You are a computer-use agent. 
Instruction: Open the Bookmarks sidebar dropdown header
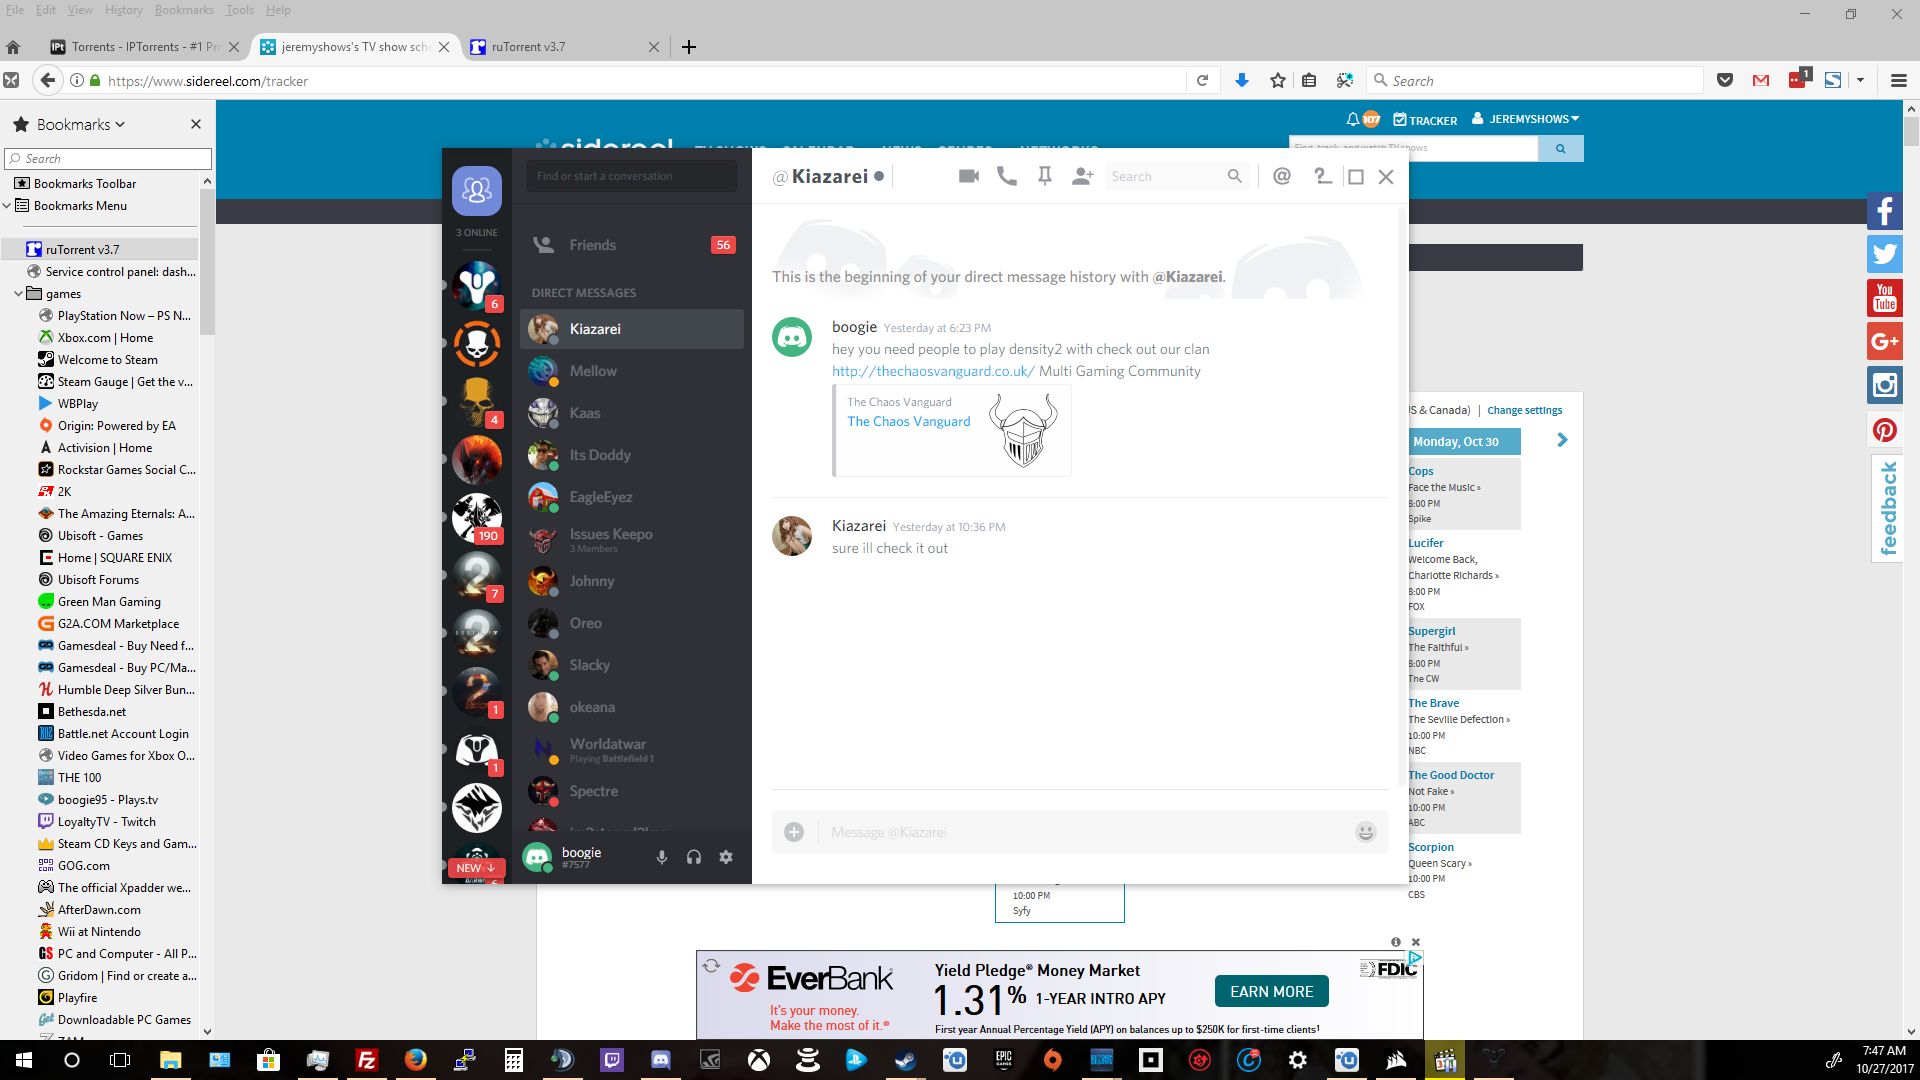[x=80, y=125]
